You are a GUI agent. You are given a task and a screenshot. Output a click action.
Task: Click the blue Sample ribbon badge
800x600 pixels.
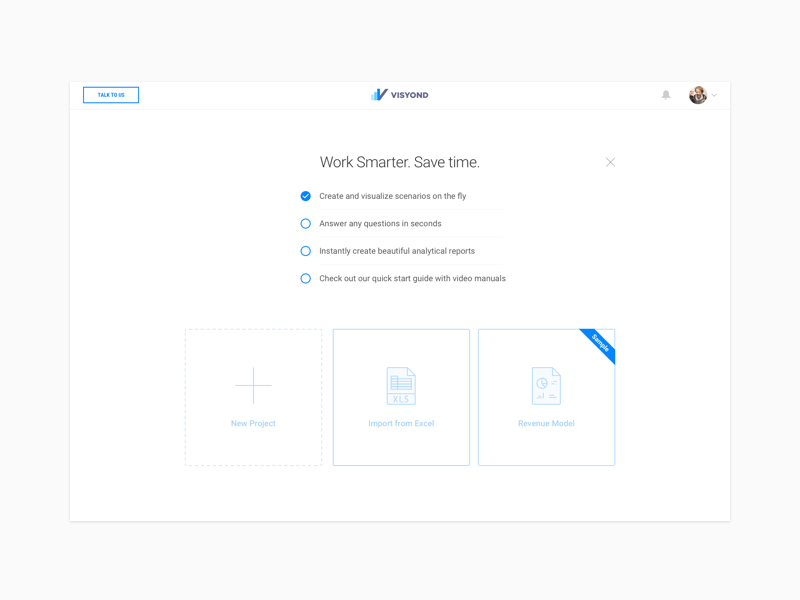600,344
